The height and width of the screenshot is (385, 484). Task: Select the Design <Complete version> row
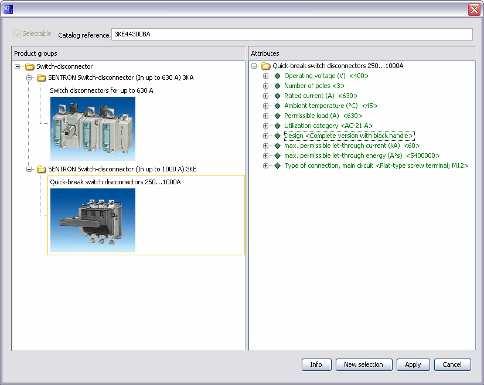click(349, 136)
